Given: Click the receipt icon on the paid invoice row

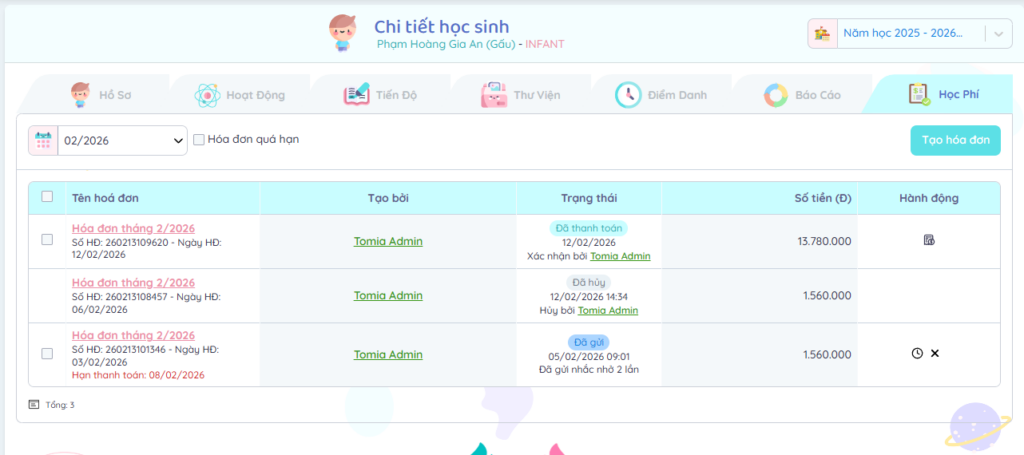Looking at the screenshot, I should click(929, 240).
